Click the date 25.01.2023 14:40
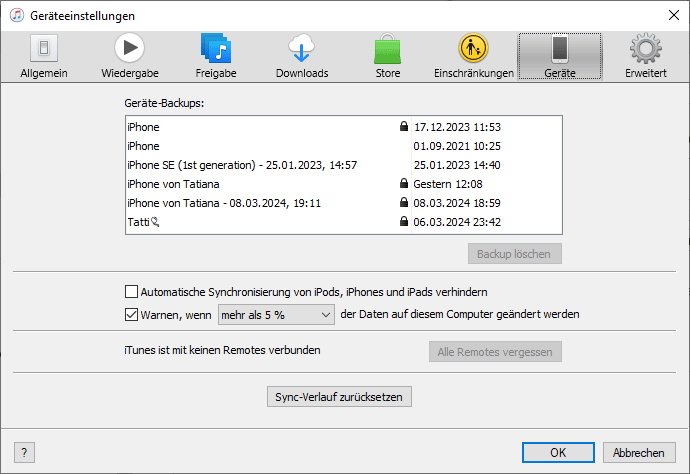The width and height of the screenshot is (690, 474). (x=457, y=165)
